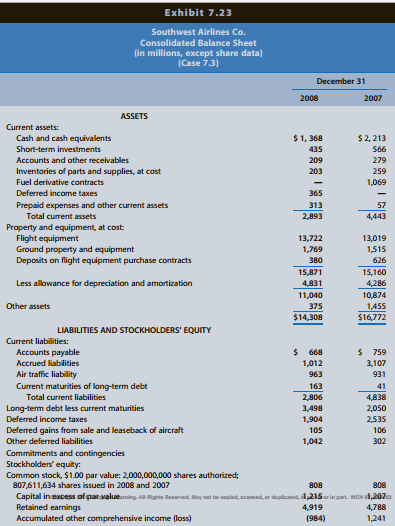The height and width of the screenshot is (526, 395).
Task: Click 'Inventories of parts and supplies, at cost'
Action: 88,171
